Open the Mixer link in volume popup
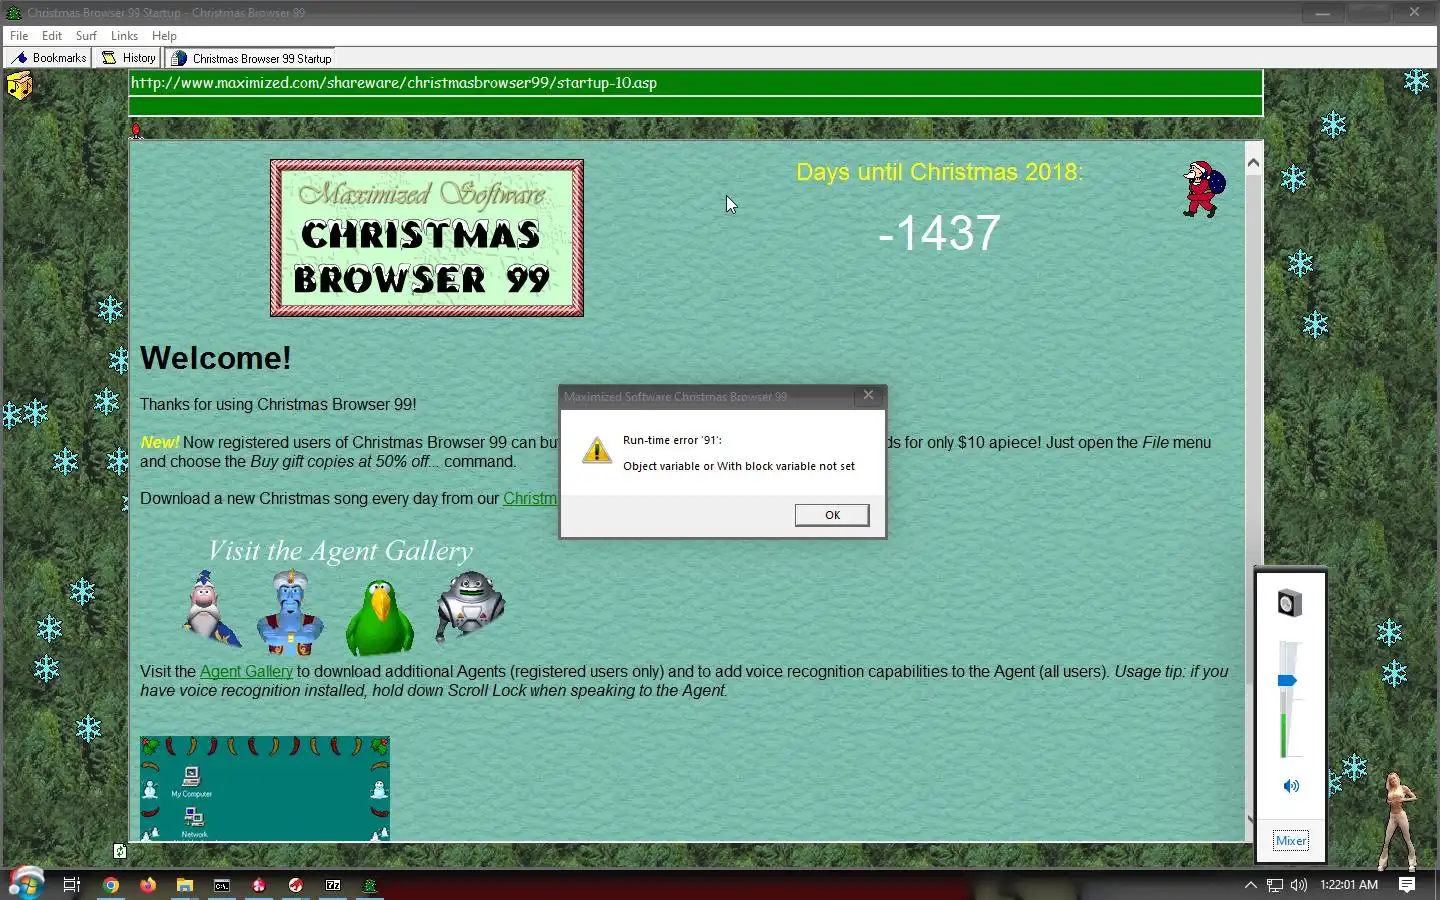Viewport: 1440px width, 900px height. [x=1291, y=841]
